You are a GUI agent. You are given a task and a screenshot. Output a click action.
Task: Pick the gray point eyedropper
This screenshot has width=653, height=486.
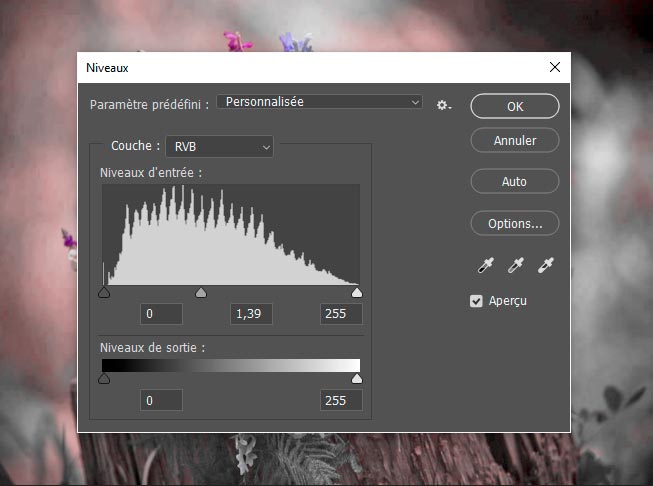516,265
